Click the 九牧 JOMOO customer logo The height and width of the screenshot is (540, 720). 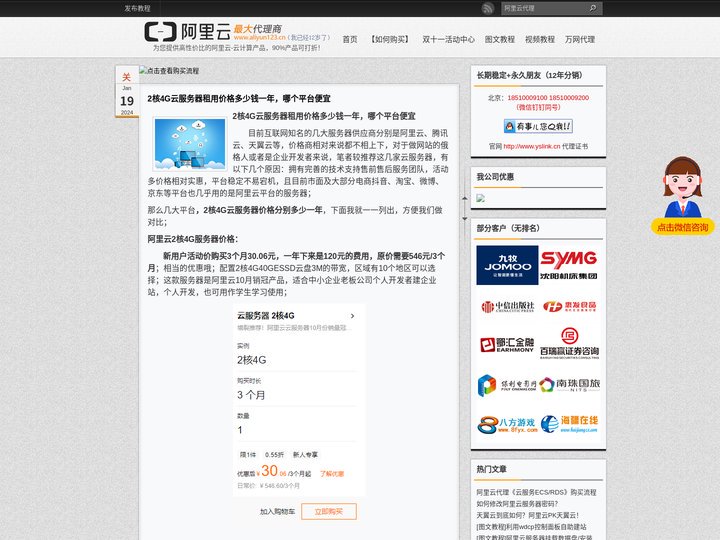[507, 265]
